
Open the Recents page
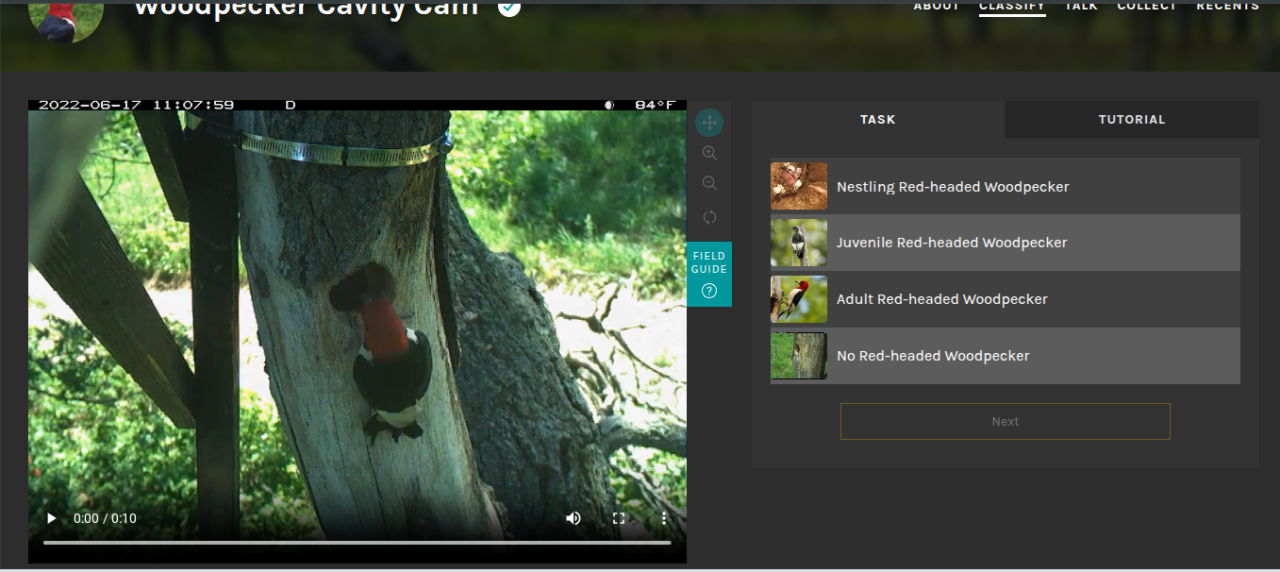pos(1228,6)
